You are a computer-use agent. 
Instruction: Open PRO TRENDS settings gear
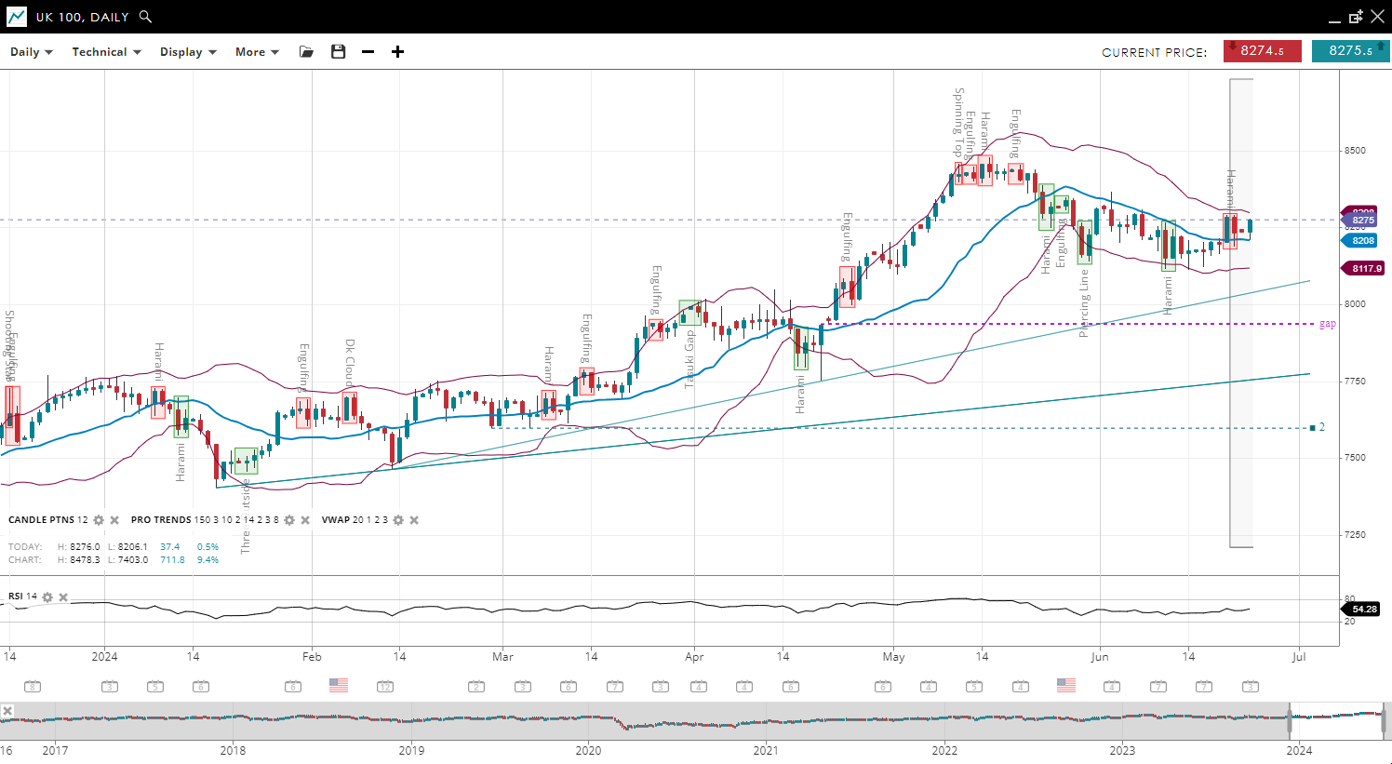click(x=290, y=520)
